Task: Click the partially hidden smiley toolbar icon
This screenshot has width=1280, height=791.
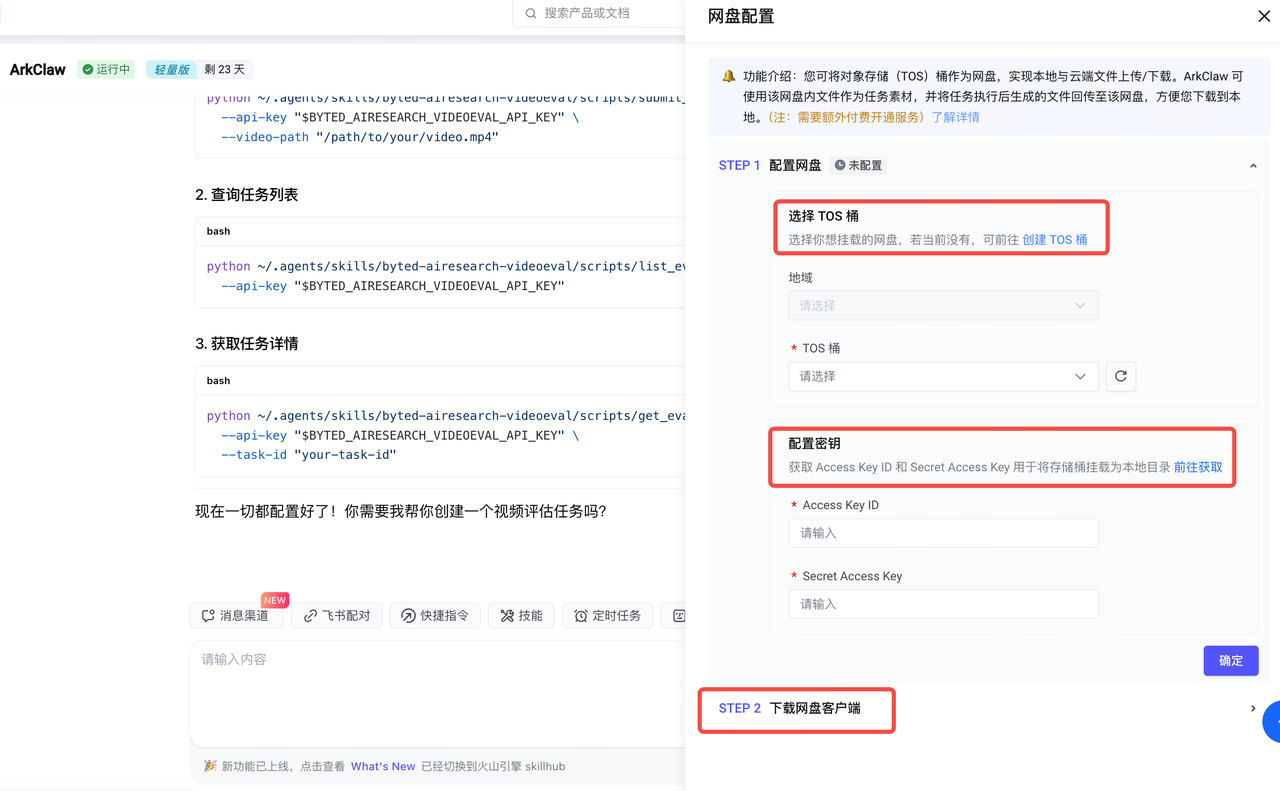Action: [x=677, y=616]
